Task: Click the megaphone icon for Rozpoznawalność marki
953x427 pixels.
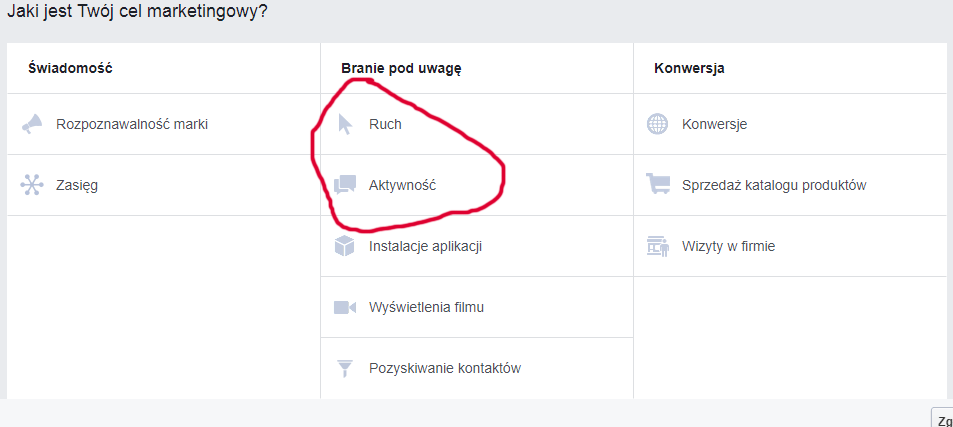Action: click(x=32, y=124)
